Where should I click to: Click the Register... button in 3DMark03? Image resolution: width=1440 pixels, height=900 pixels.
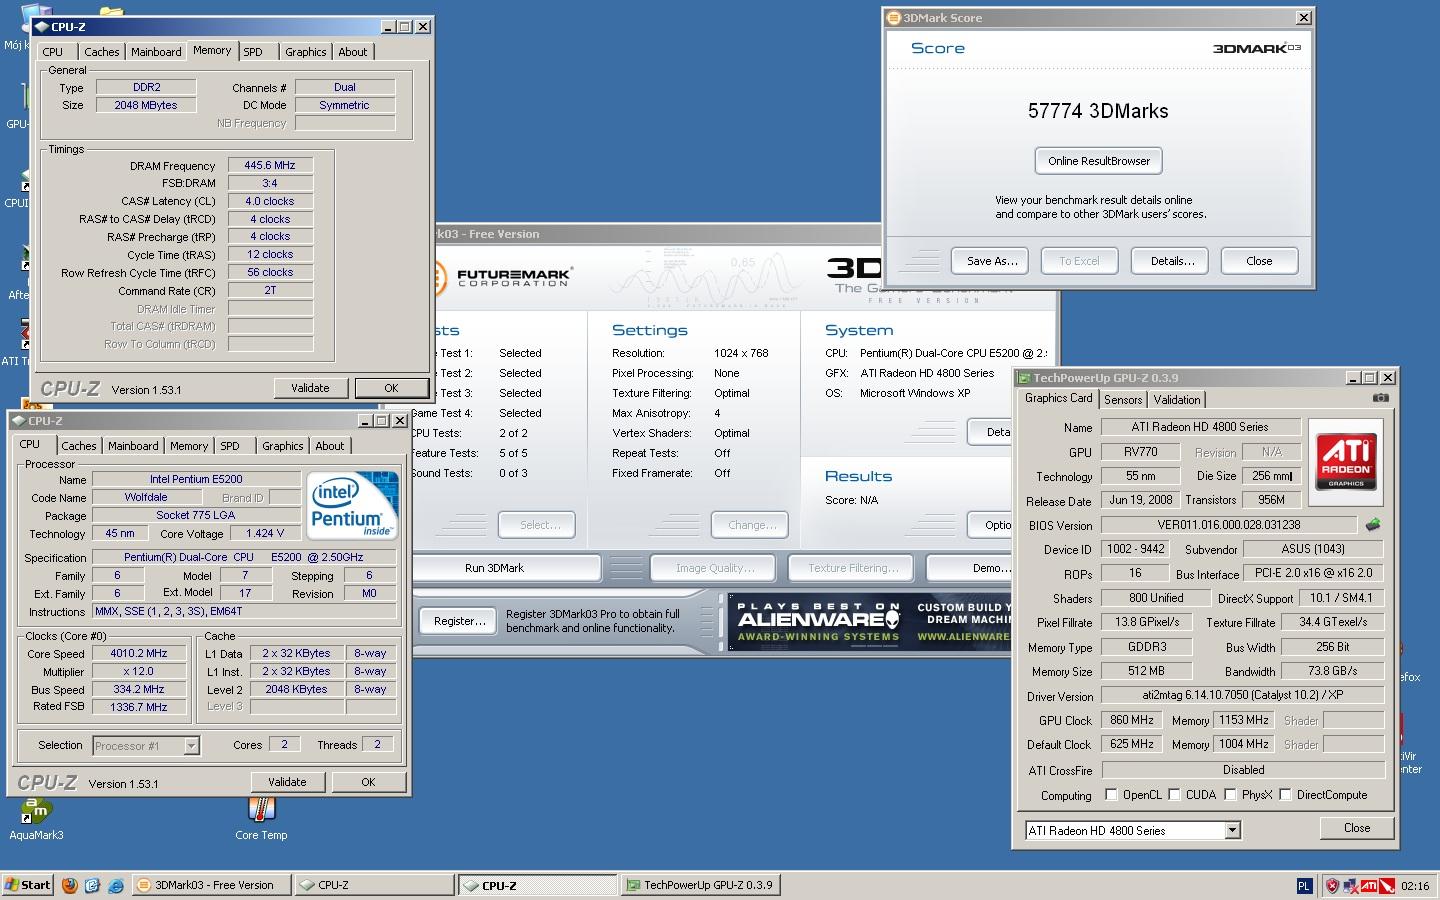click(460, 621)
